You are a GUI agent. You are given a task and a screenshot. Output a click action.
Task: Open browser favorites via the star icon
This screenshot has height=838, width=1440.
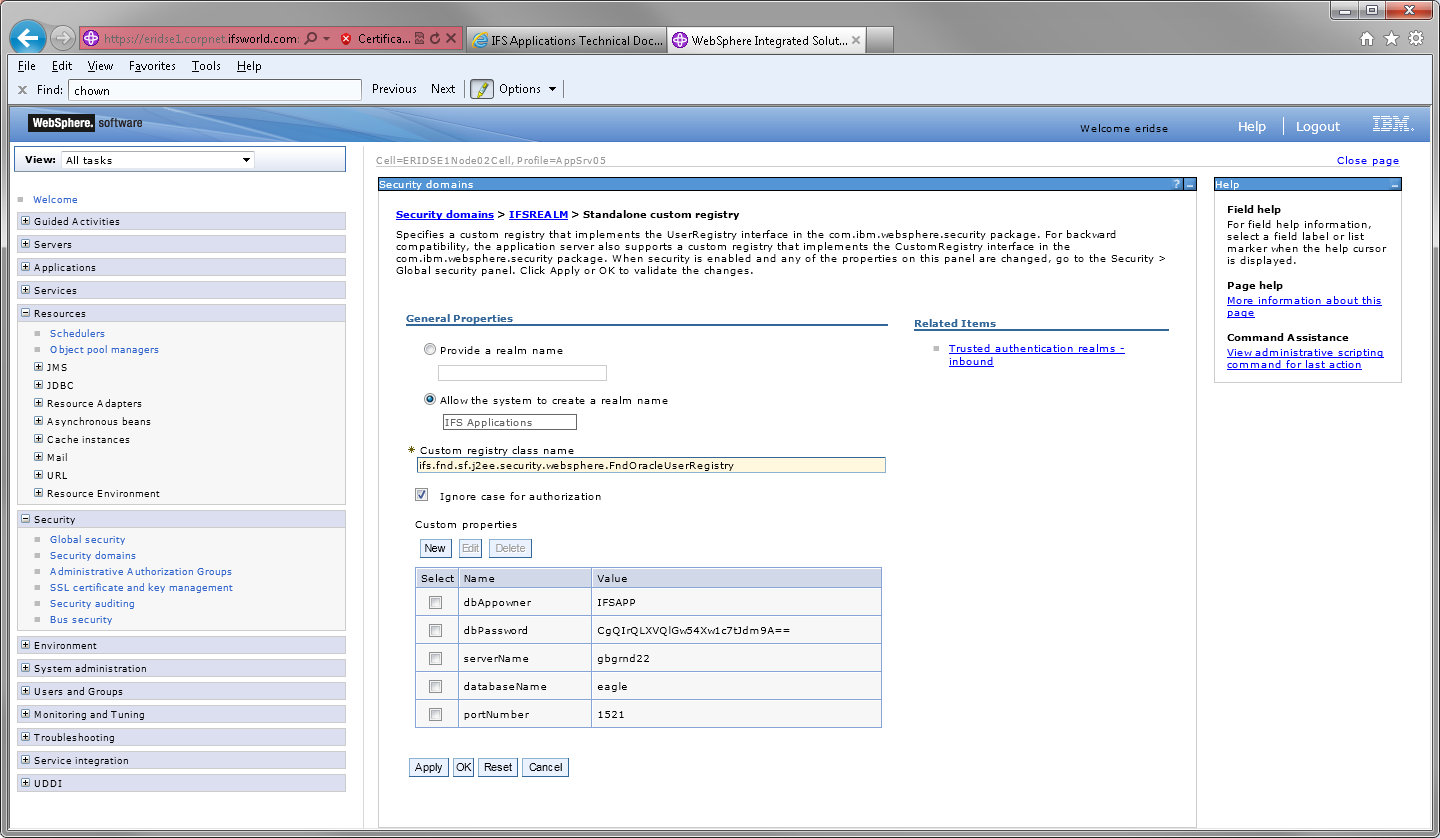(x=1391, y=38)
